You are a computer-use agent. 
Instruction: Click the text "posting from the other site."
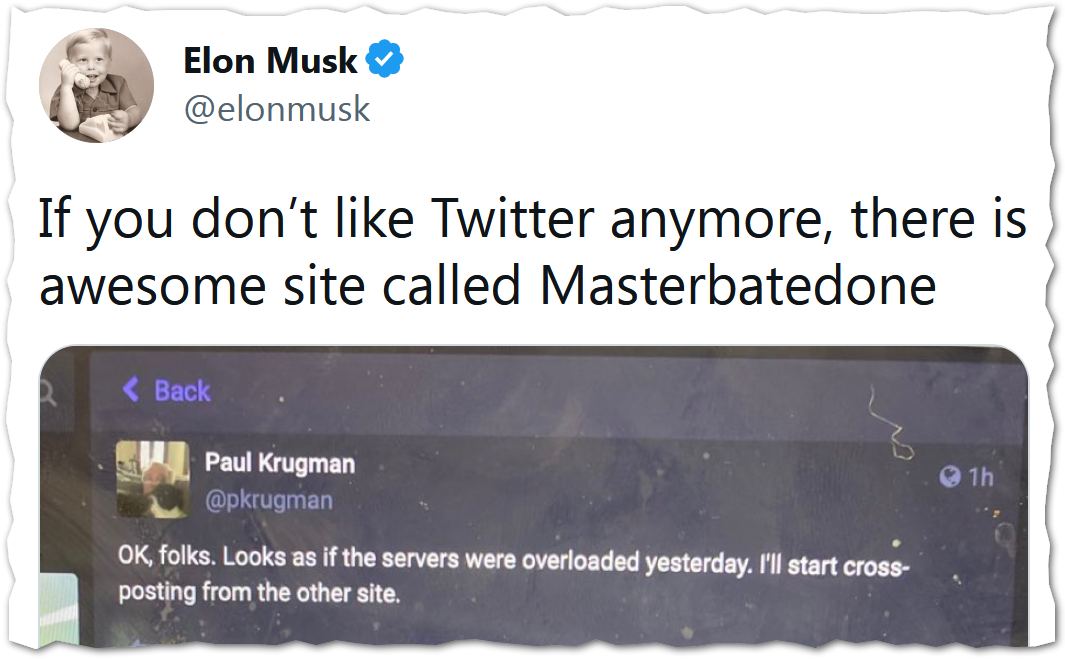point(259,591)
